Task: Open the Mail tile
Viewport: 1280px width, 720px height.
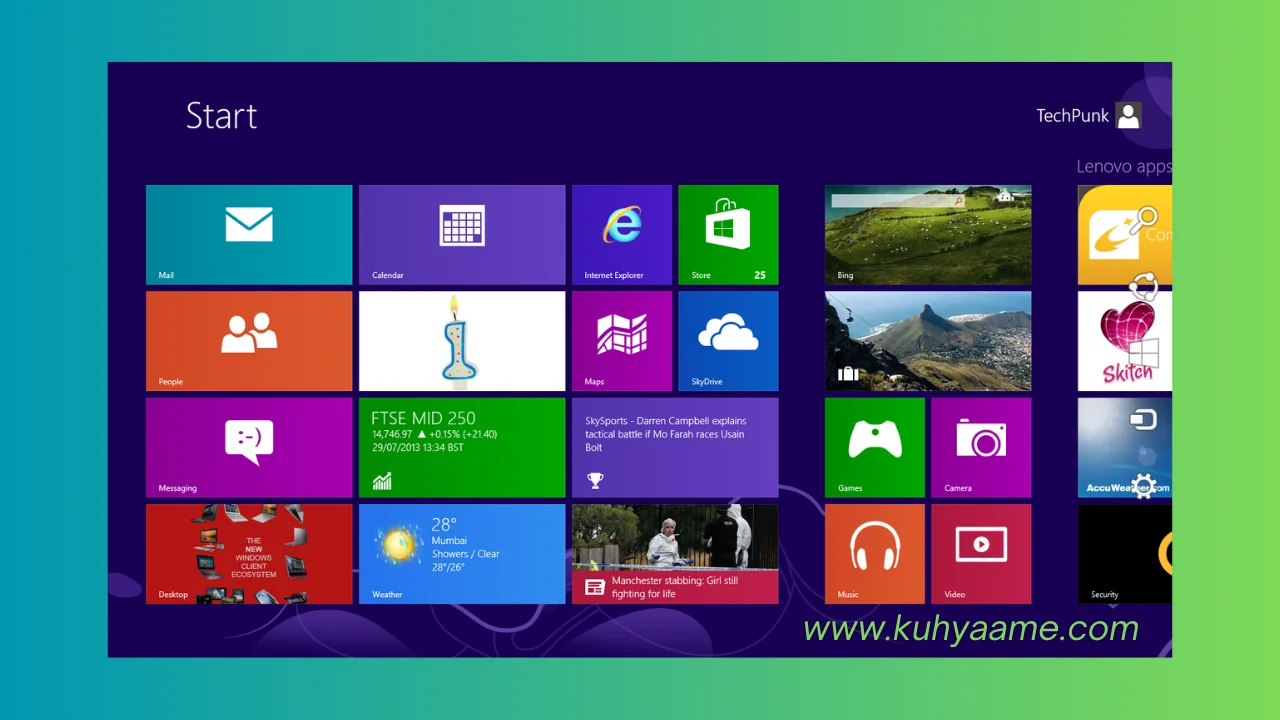Action: click(249, 235)
